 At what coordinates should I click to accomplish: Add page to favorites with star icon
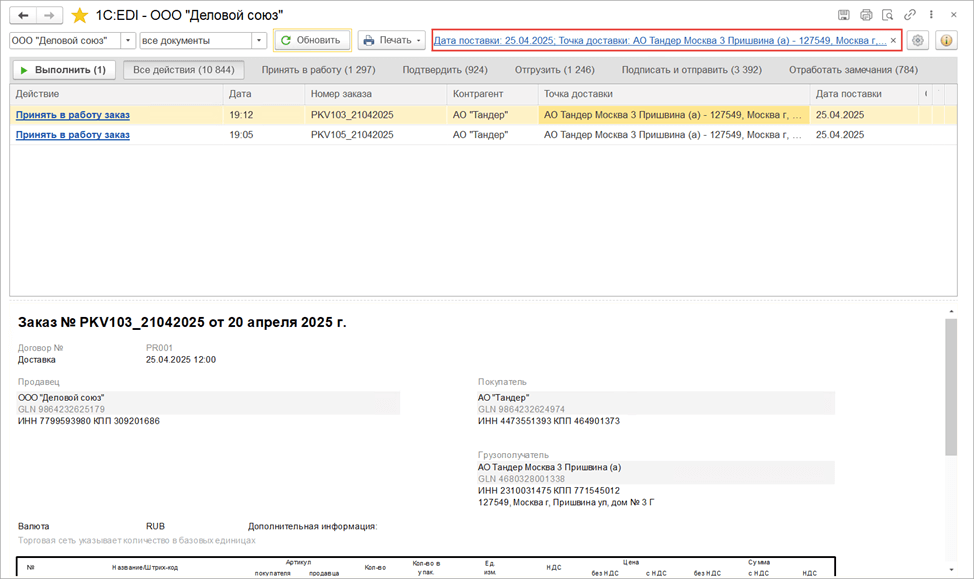79,15
